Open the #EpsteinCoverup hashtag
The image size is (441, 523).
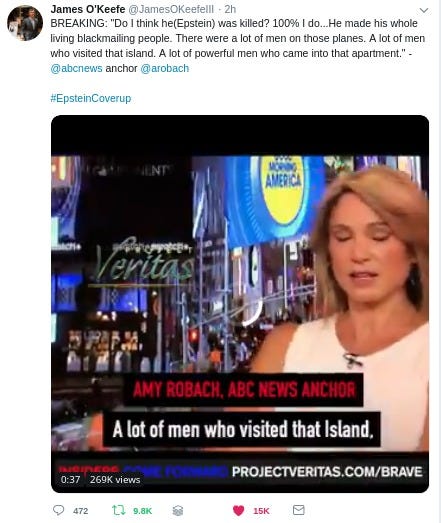[91, 98]
